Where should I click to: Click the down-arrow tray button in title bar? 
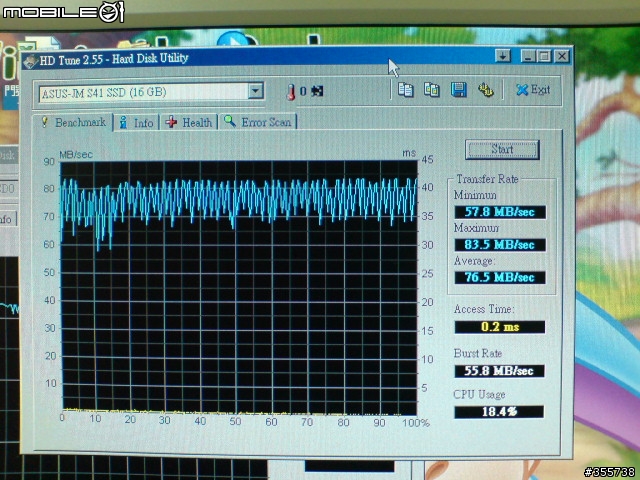(x=503, y=56)
